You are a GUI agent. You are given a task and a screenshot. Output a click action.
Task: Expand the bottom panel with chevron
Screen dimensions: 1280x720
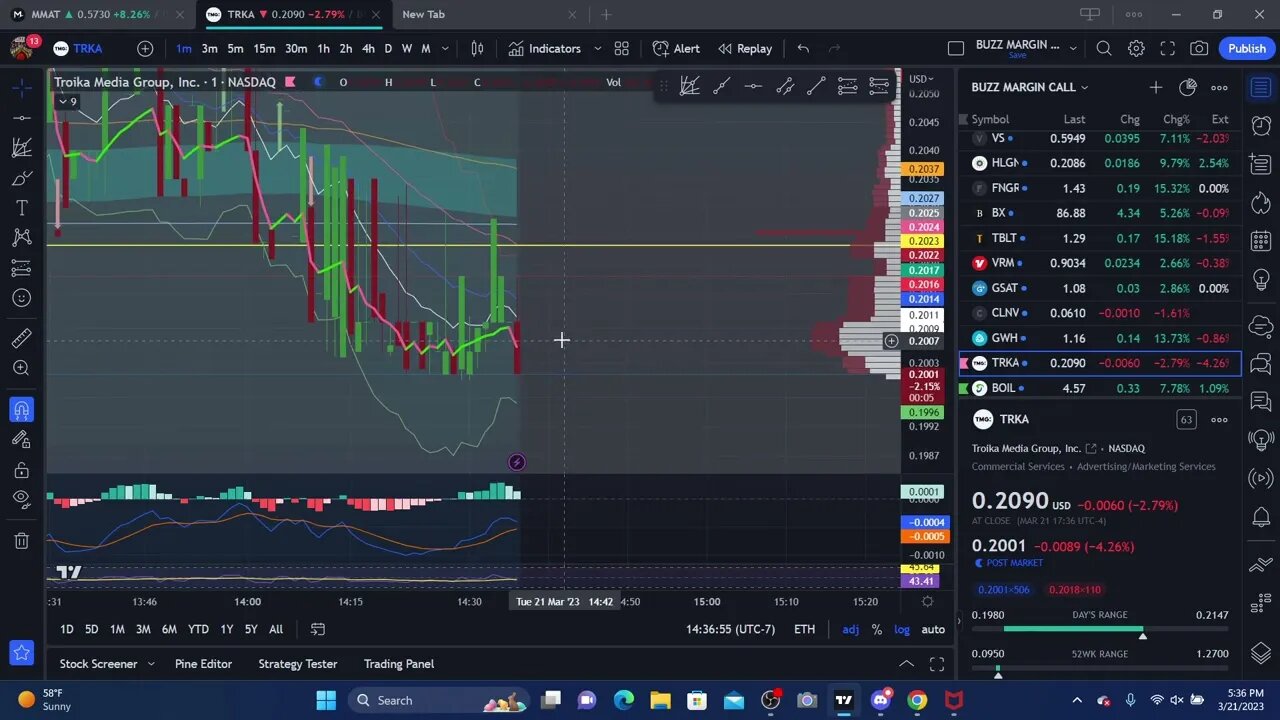906,664
